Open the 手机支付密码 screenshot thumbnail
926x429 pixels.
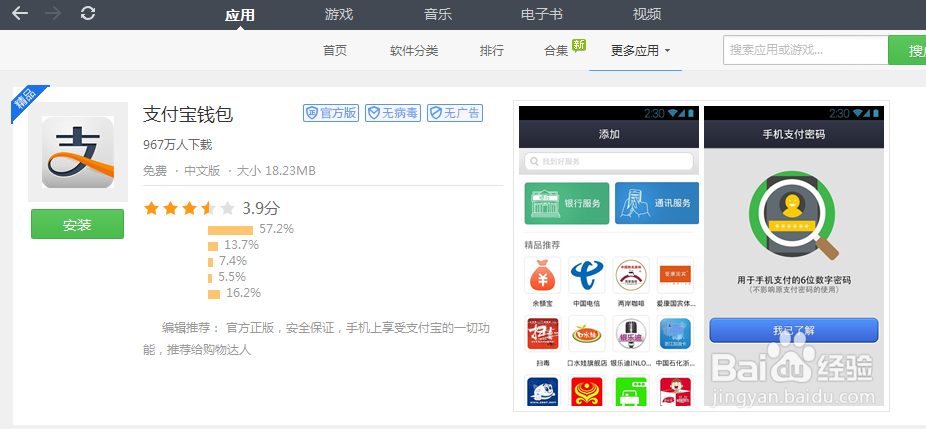[x=794, y=256]
